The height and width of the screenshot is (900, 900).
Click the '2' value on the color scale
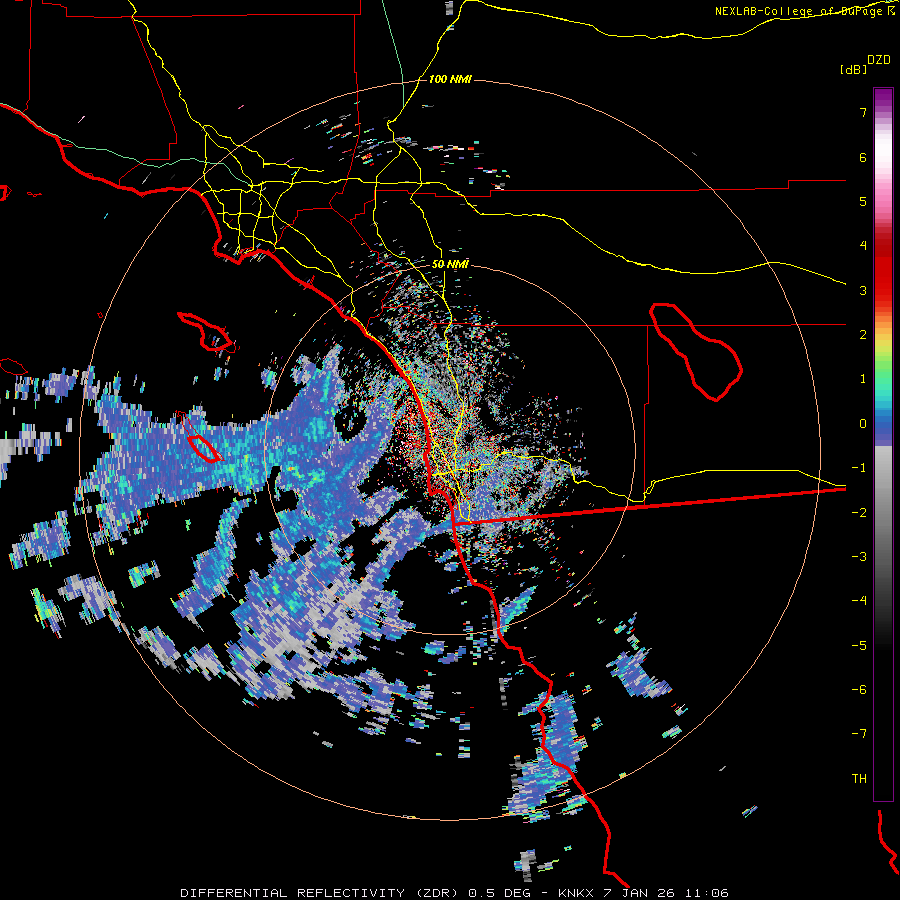(863, 335)
